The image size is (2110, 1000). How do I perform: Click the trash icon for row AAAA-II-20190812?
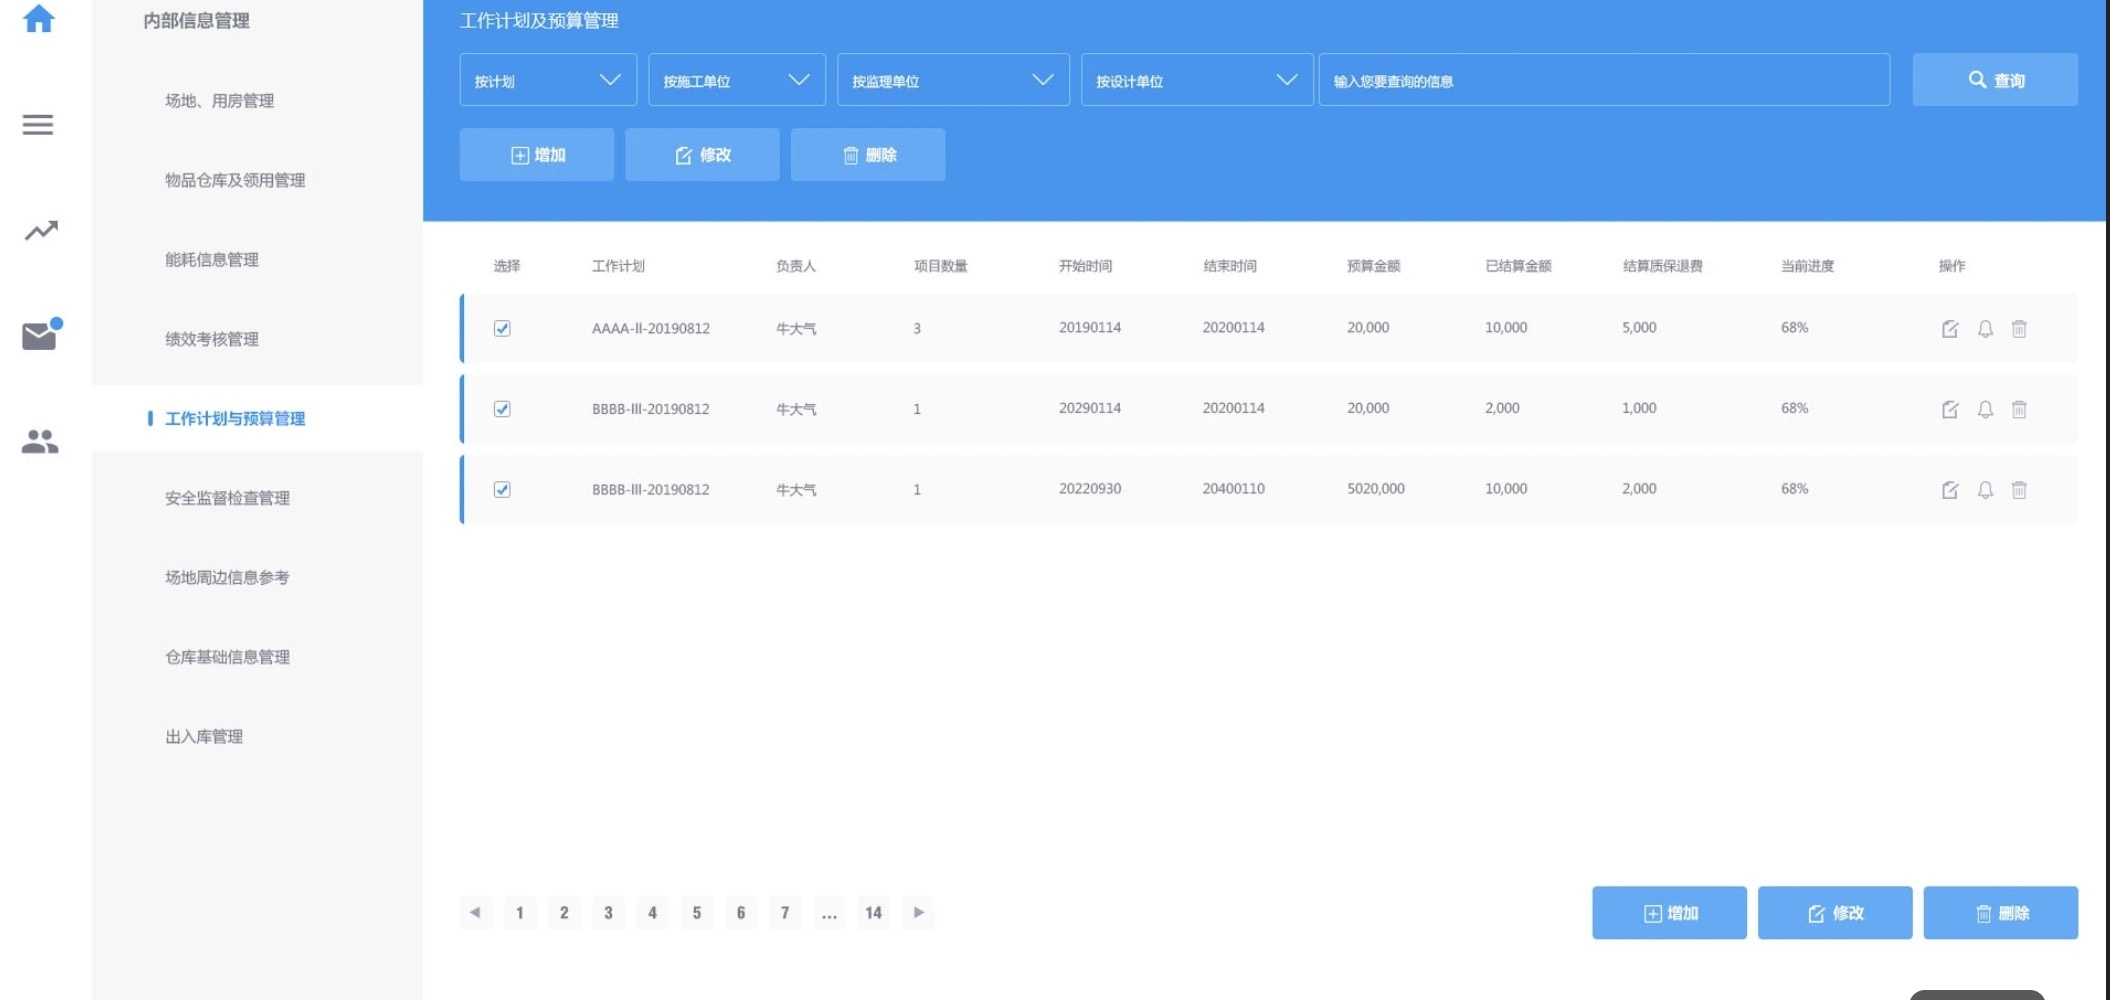click(2020, 329)
